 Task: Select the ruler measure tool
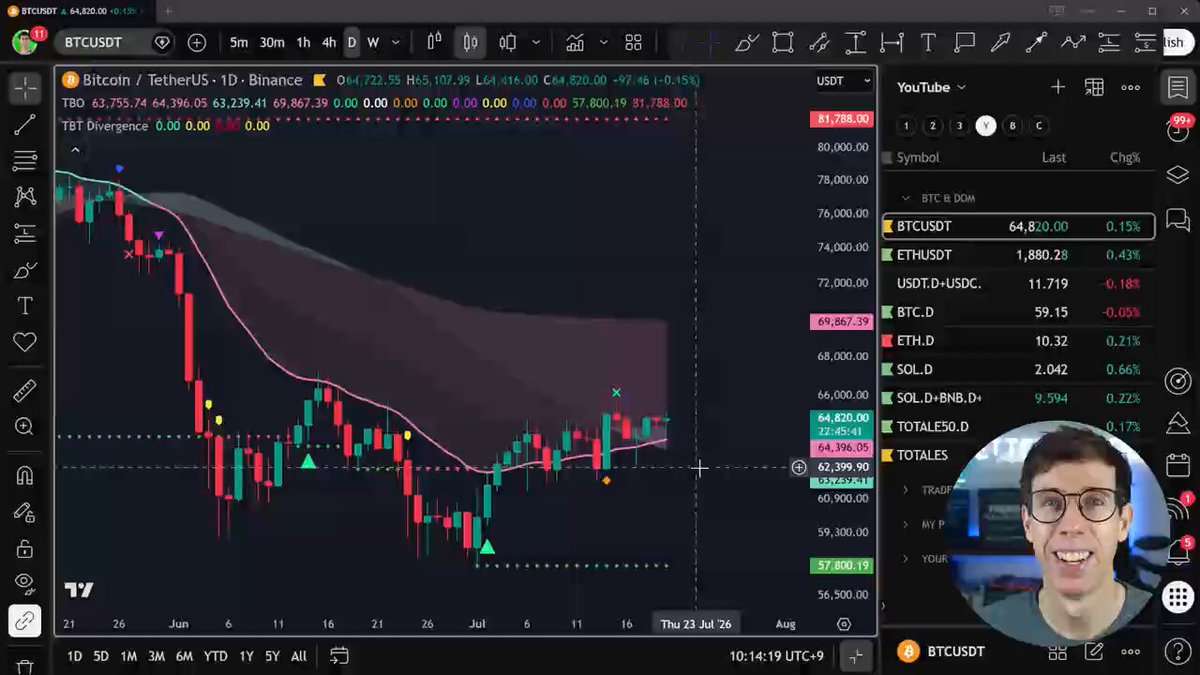coord(25,390)
